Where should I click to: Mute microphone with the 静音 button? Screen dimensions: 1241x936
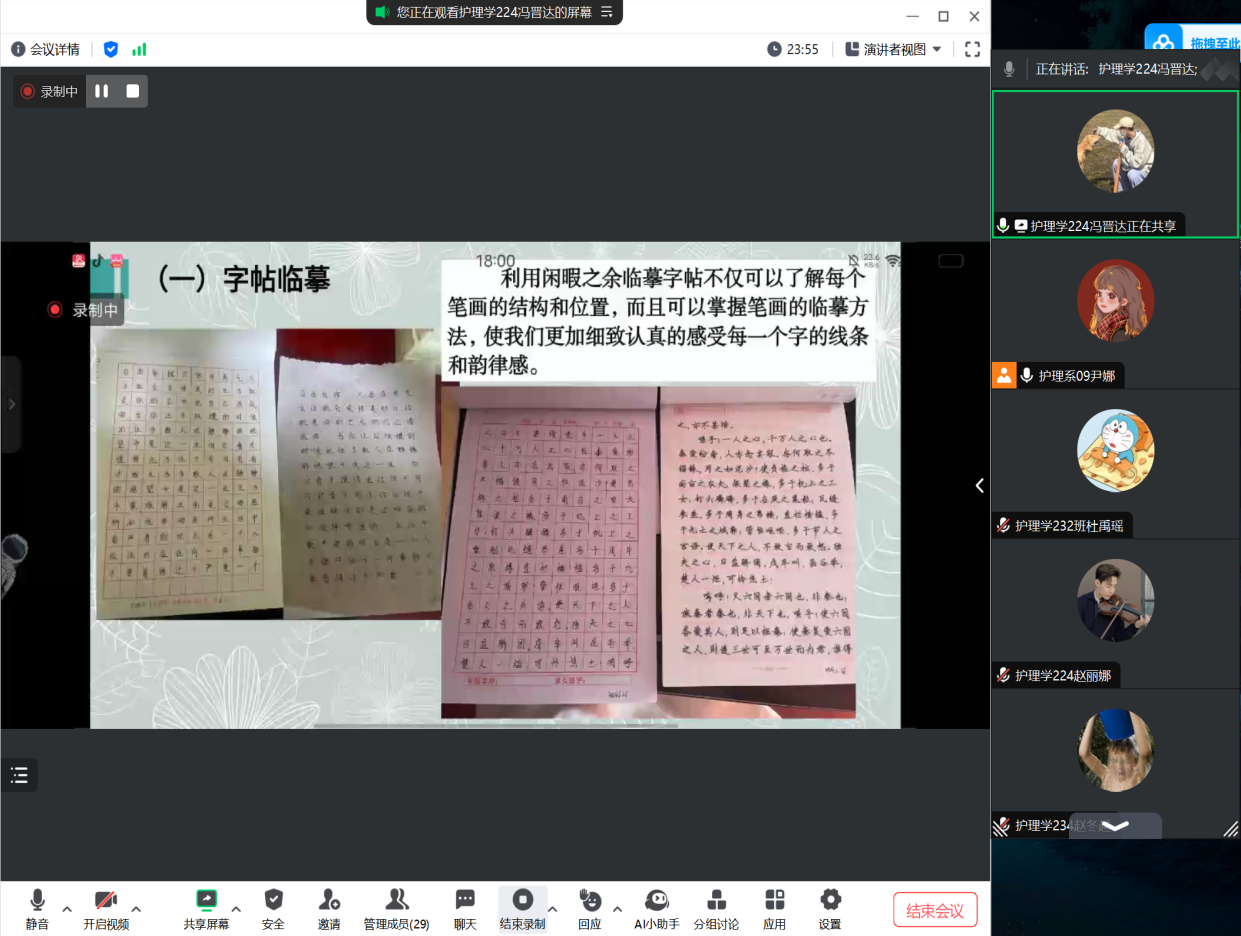click(x=37, y=908)
